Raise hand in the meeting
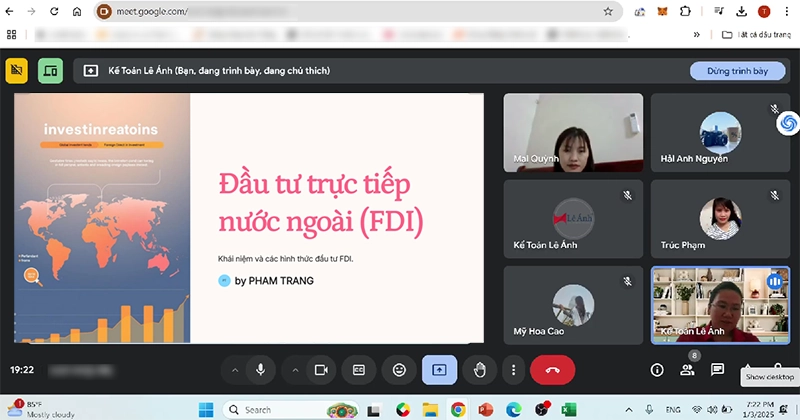This screenshot has height=420, width=800. [x=479, y=369]
